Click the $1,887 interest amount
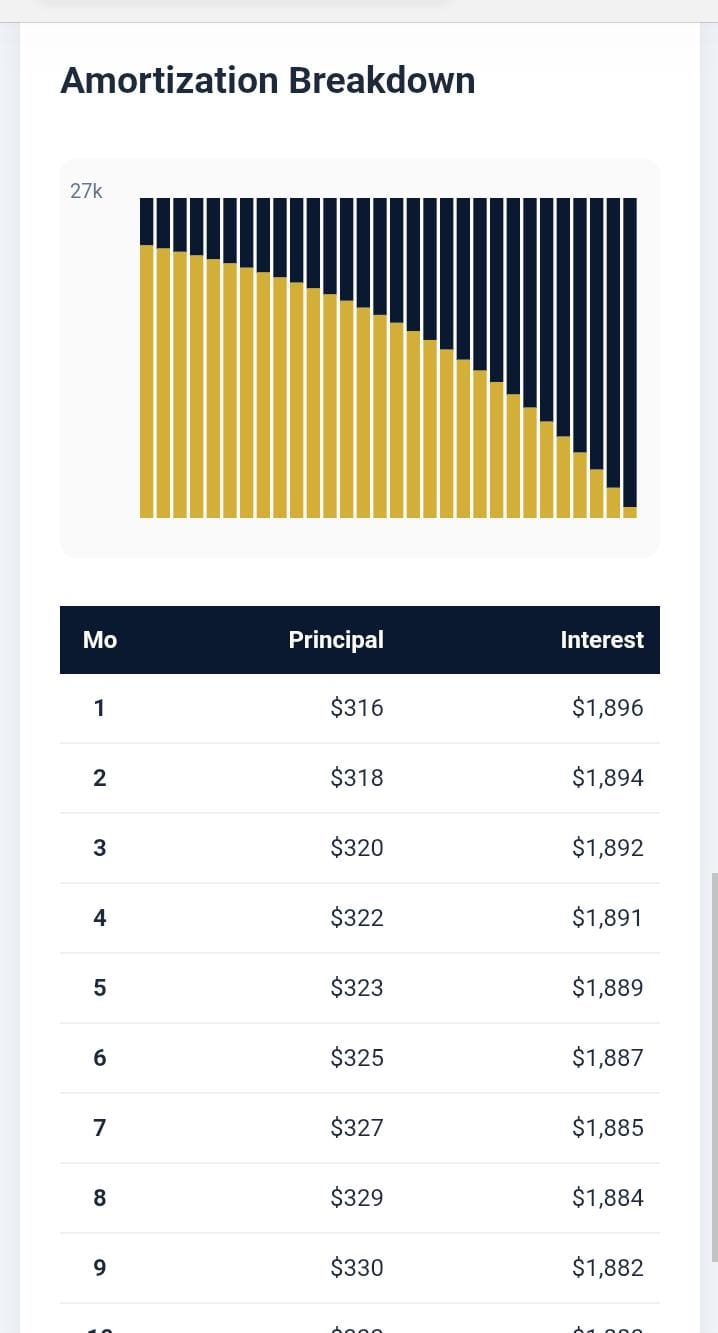718x1333 pixels. tap(608, 1058)
